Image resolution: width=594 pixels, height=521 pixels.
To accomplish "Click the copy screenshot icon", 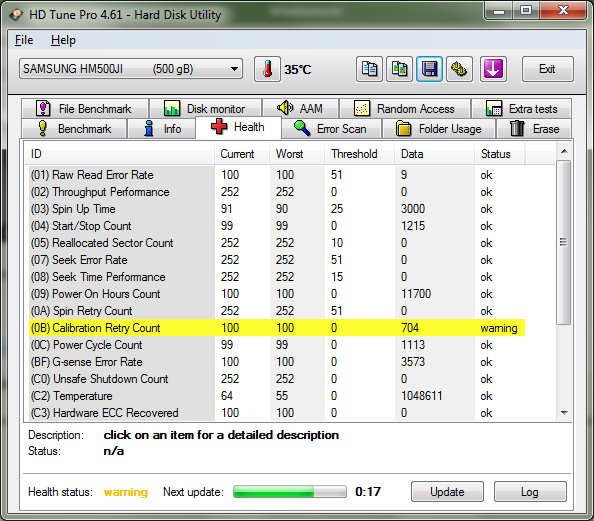I will (399, 69).
